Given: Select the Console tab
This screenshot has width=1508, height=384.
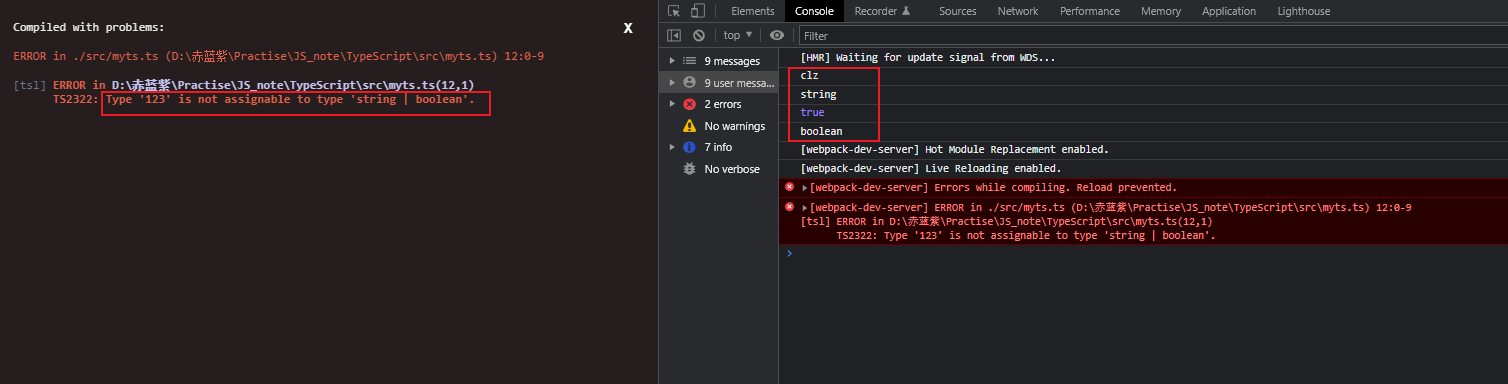Looking at the screenshot, I should (814, 11).
